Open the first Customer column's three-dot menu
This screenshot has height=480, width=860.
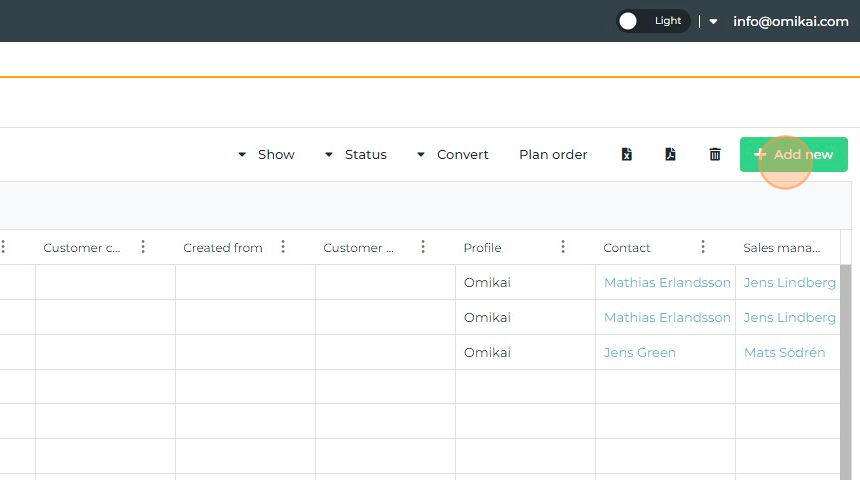tap(143, 247)
